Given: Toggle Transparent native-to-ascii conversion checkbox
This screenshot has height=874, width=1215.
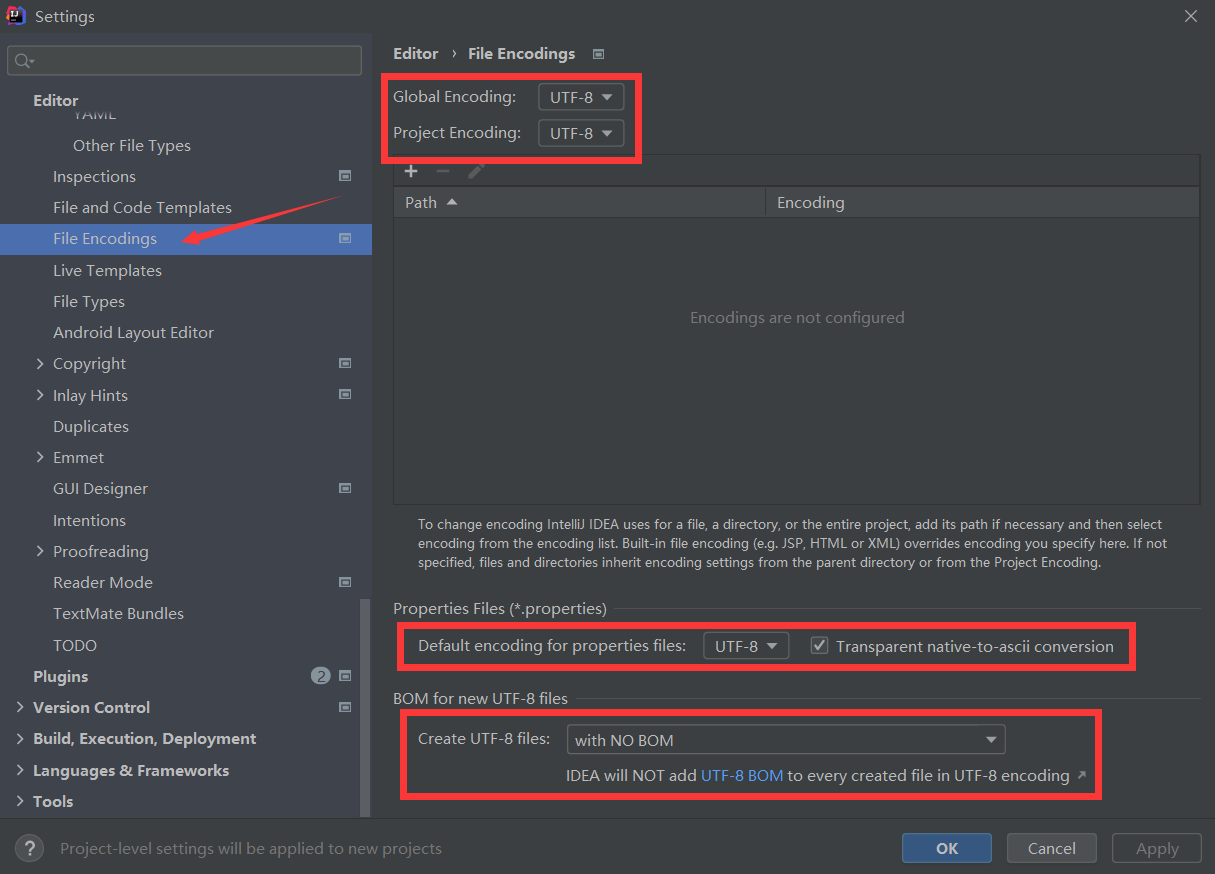Looking at the screenshot, I should click(x=819, y=645).
